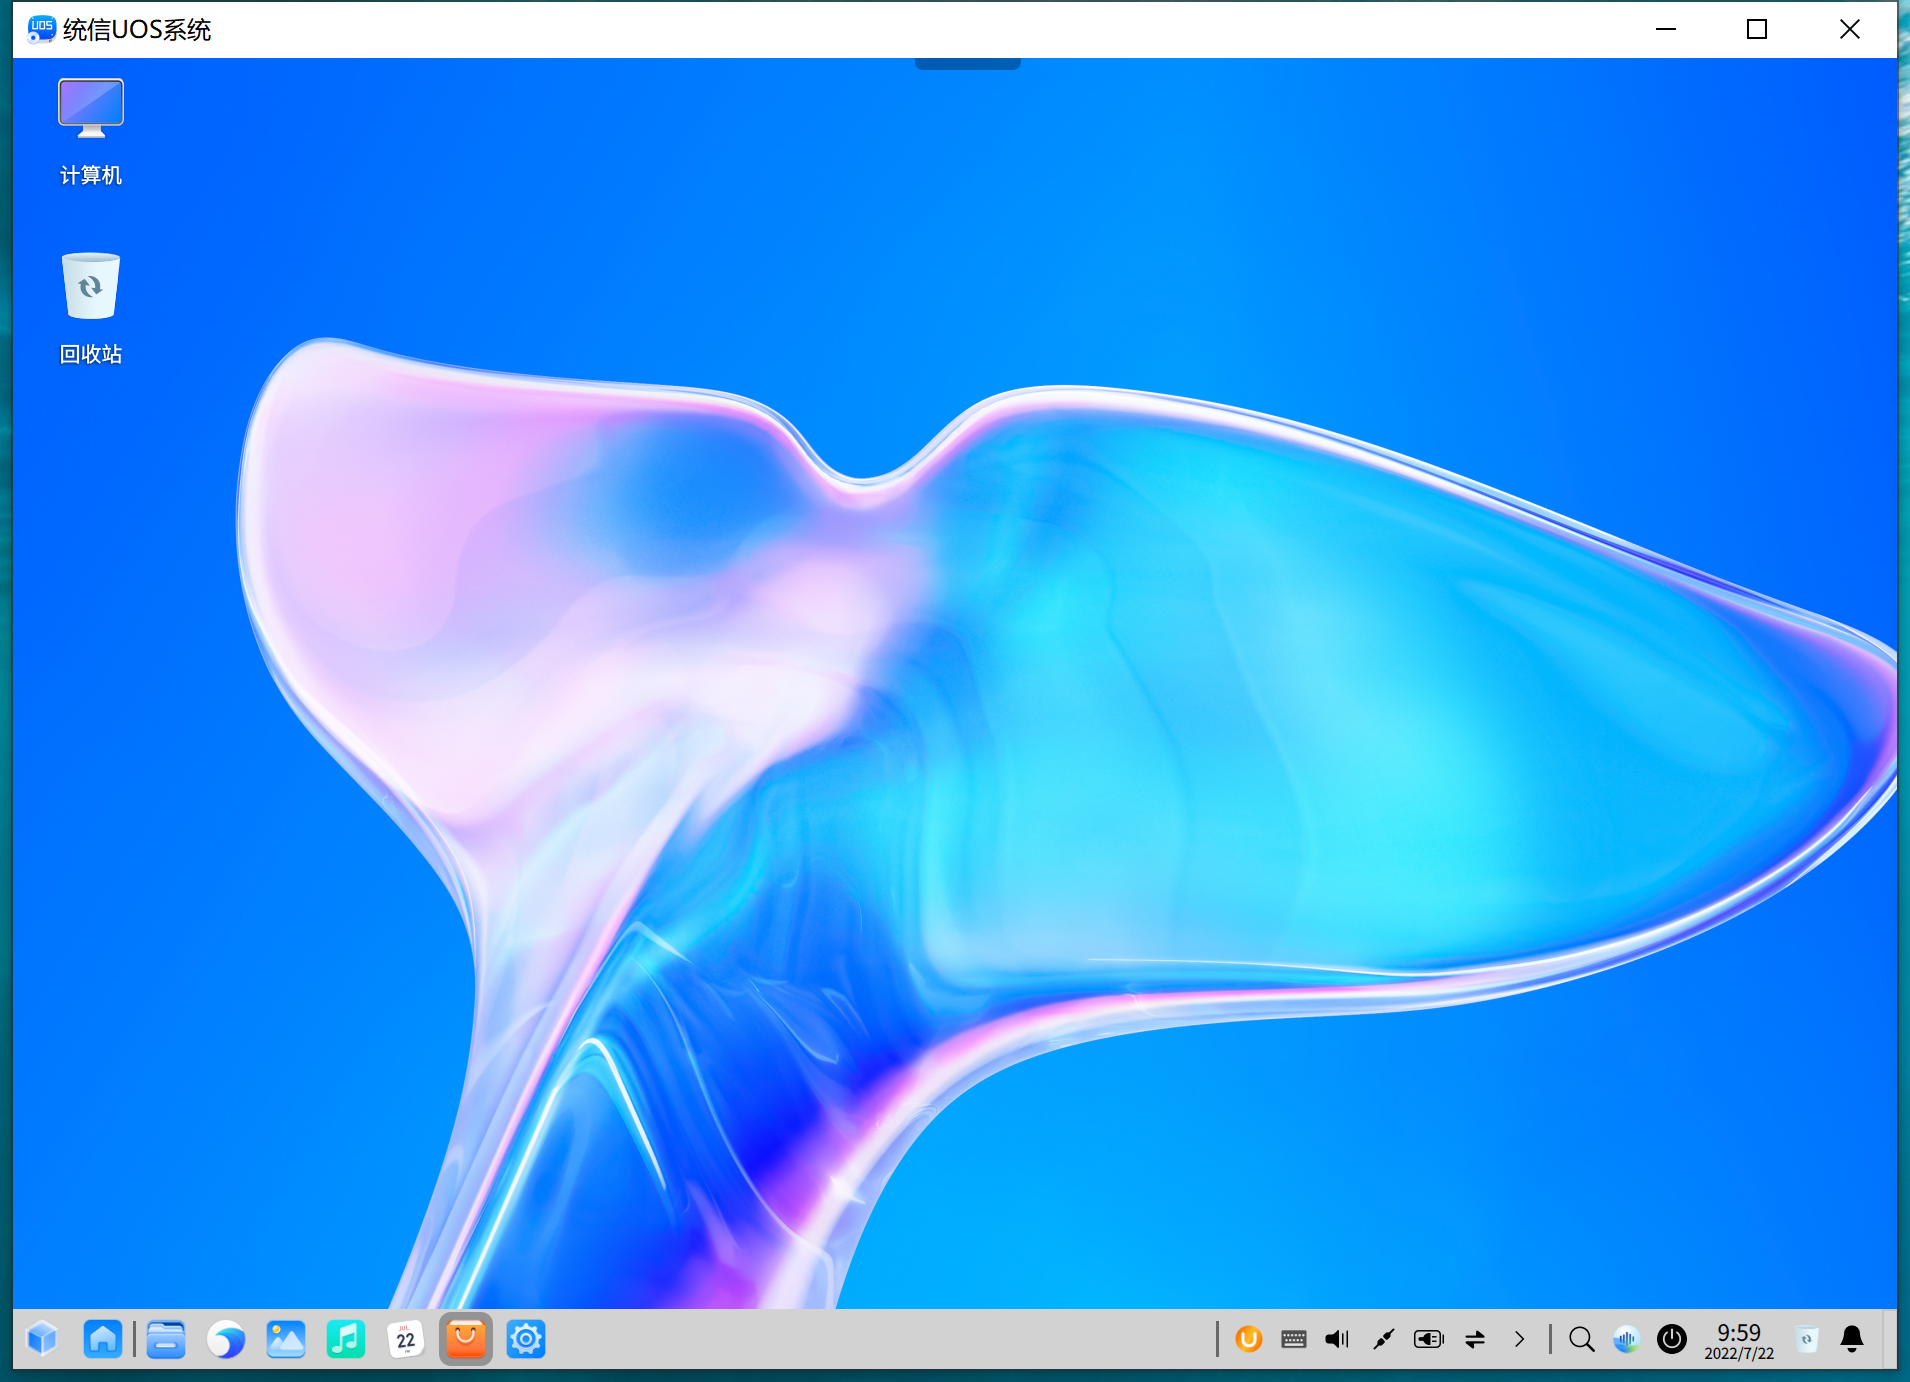Click the blue home icon in dock
This screenshot has width=1910, height=1382.
point(103,1339)
